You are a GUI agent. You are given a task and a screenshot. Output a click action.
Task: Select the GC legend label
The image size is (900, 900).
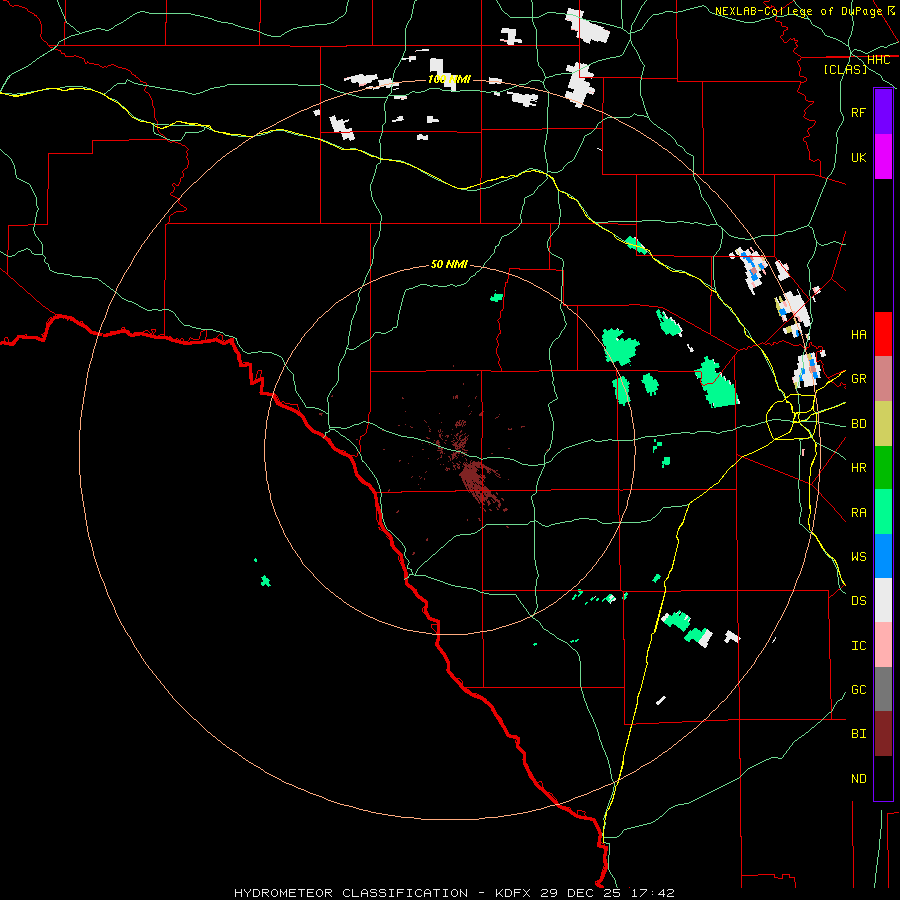[859, 690]
